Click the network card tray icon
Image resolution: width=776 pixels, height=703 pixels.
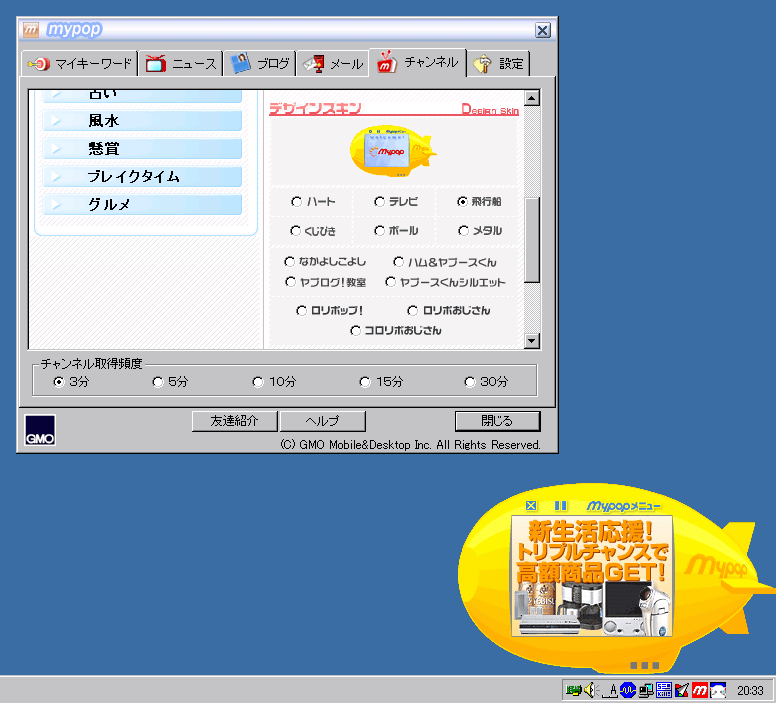coord(574,690)
